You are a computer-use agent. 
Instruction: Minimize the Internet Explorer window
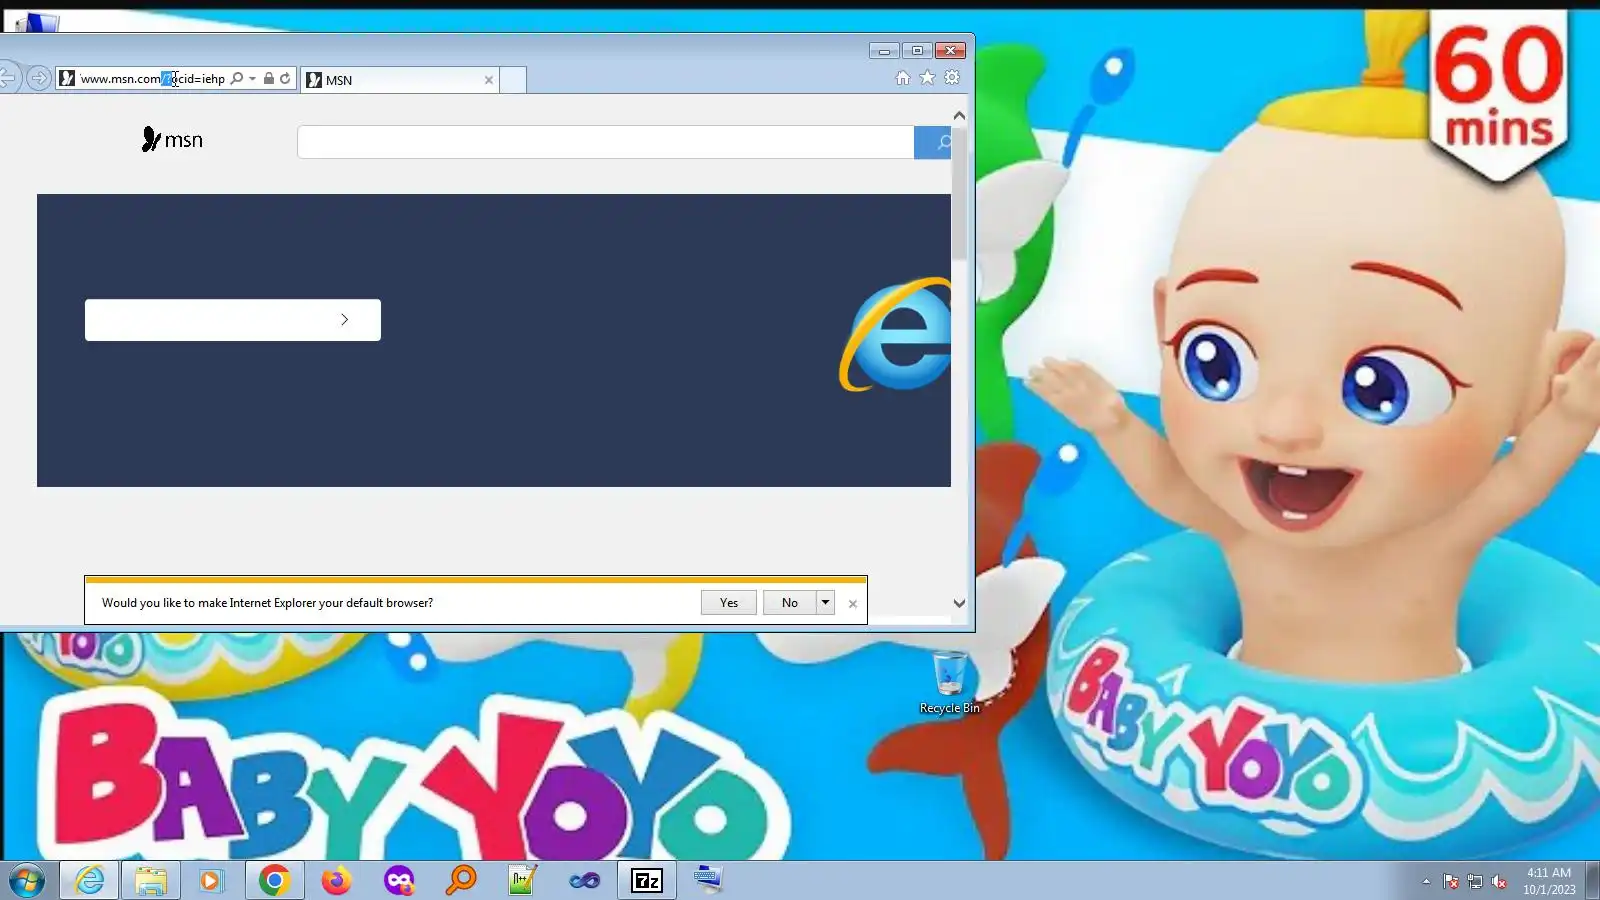coord(884,51)
